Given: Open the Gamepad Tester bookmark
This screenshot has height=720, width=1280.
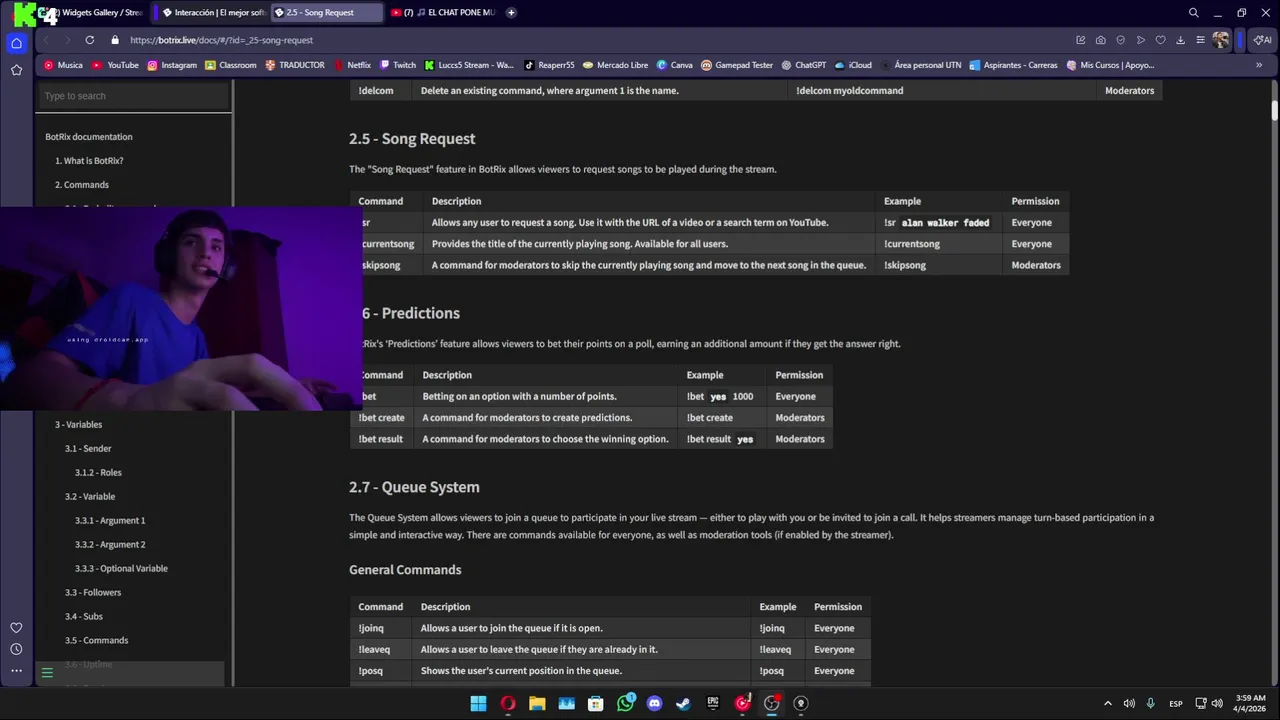Looking at the screenshot, I should click(737, 65).
